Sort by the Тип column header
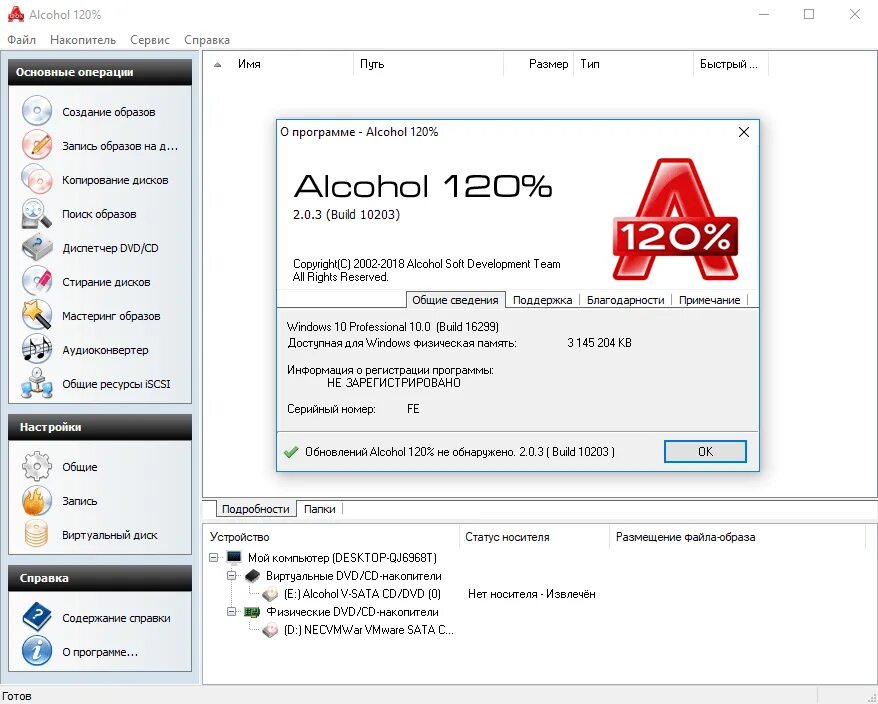Image resolution: width=878 pixels, height=704 pixels. tap(633, 64)
